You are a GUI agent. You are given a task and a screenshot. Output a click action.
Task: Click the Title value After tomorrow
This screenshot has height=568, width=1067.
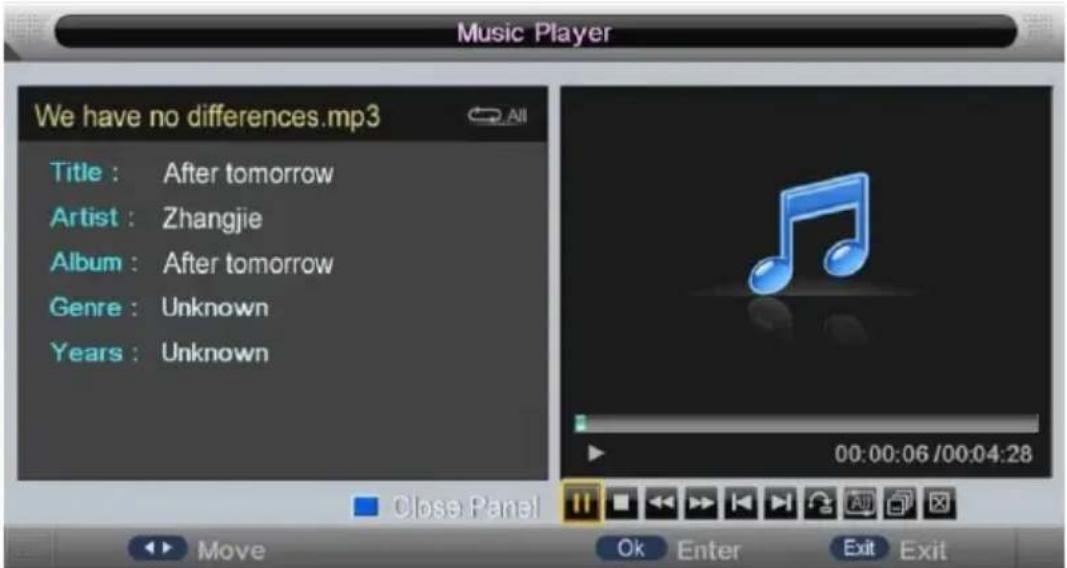click(248, 173)
